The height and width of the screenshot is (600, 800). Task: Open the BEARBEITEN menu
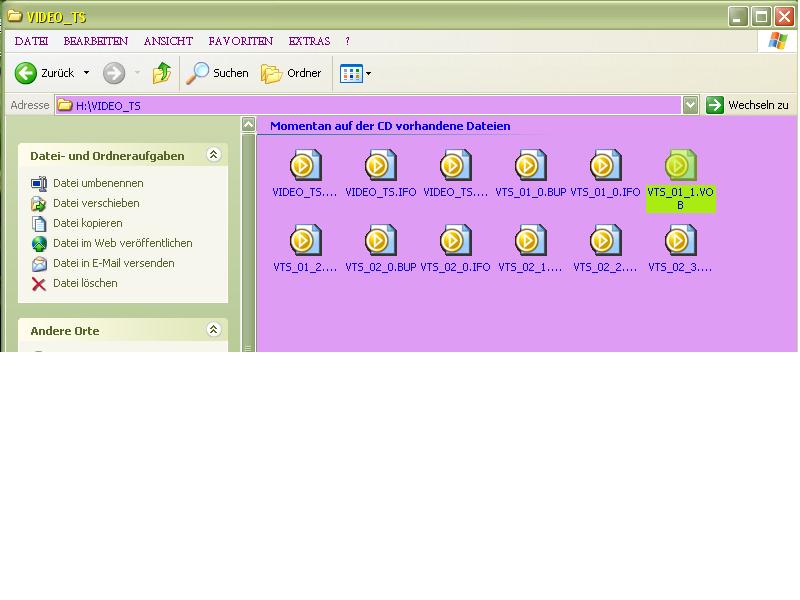[95, 41]
